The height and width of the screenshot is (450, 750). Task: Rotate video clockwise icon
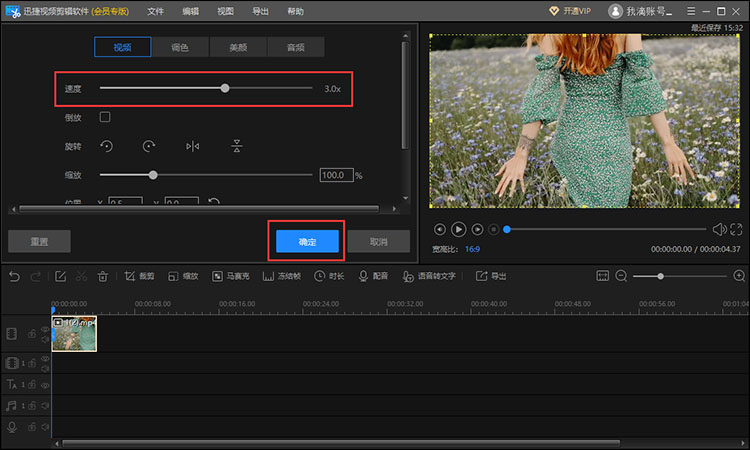149,146
